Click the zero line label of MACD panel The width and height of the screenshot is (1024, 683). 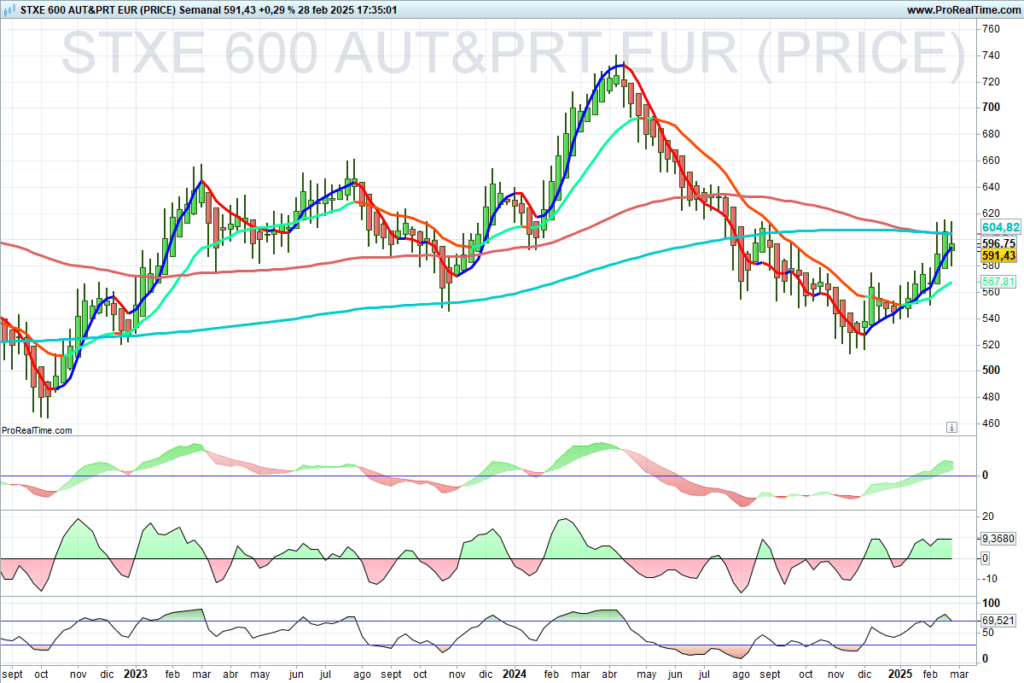pos(984,475)
